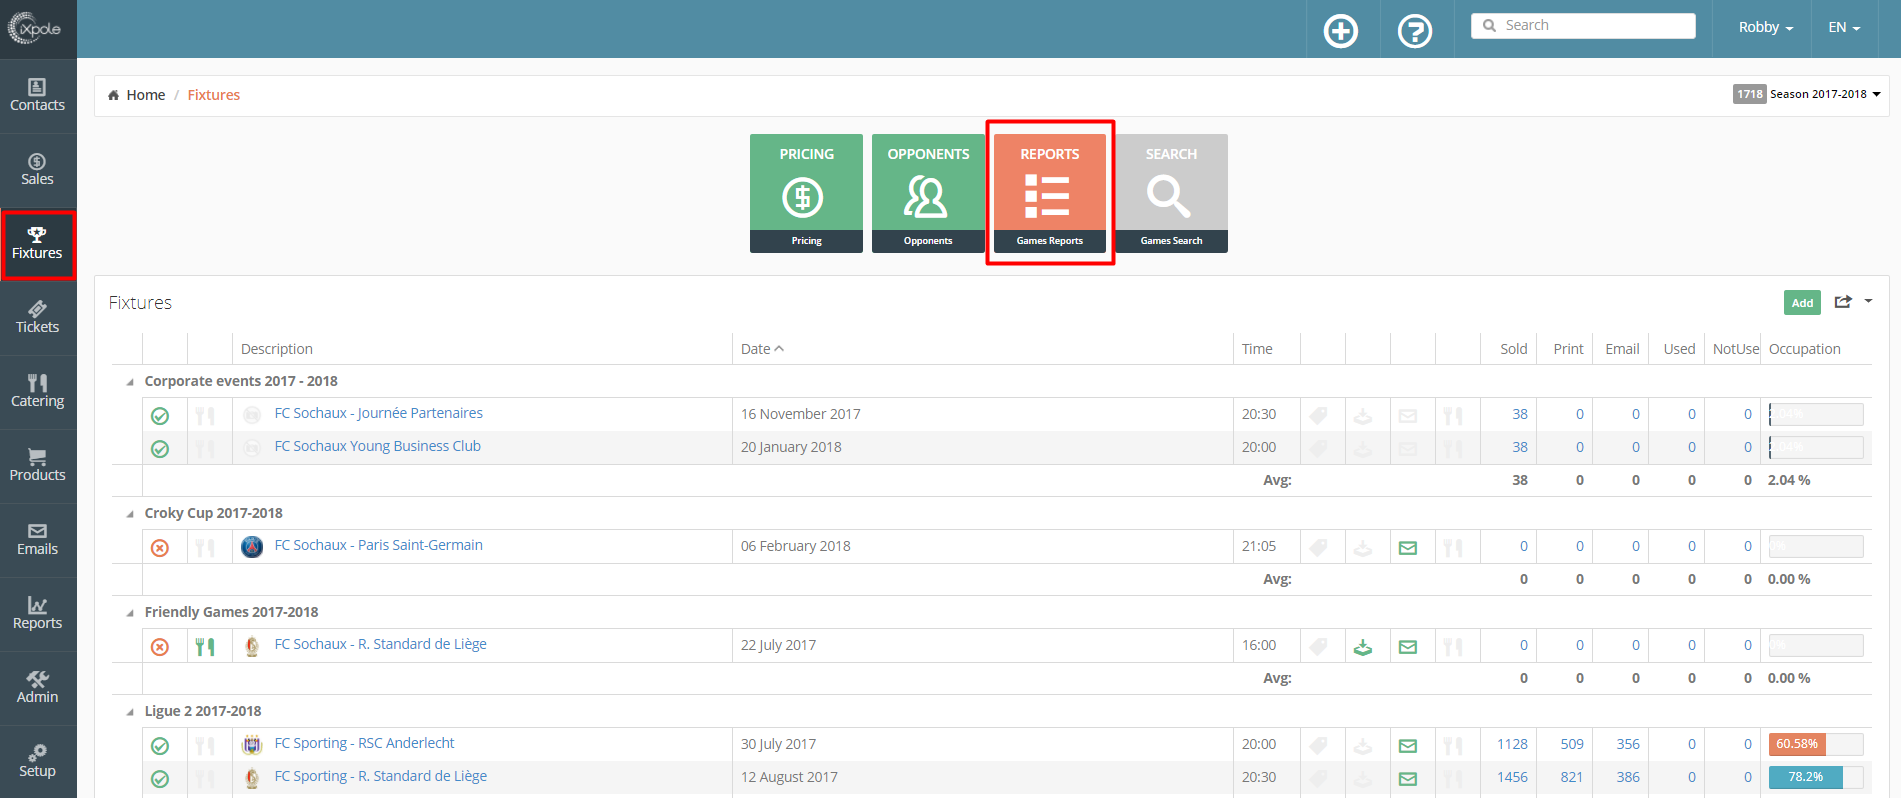Open the Fixtures sidebar section
The width and height of the screenshot is (1901, 798).
(38, 244)
